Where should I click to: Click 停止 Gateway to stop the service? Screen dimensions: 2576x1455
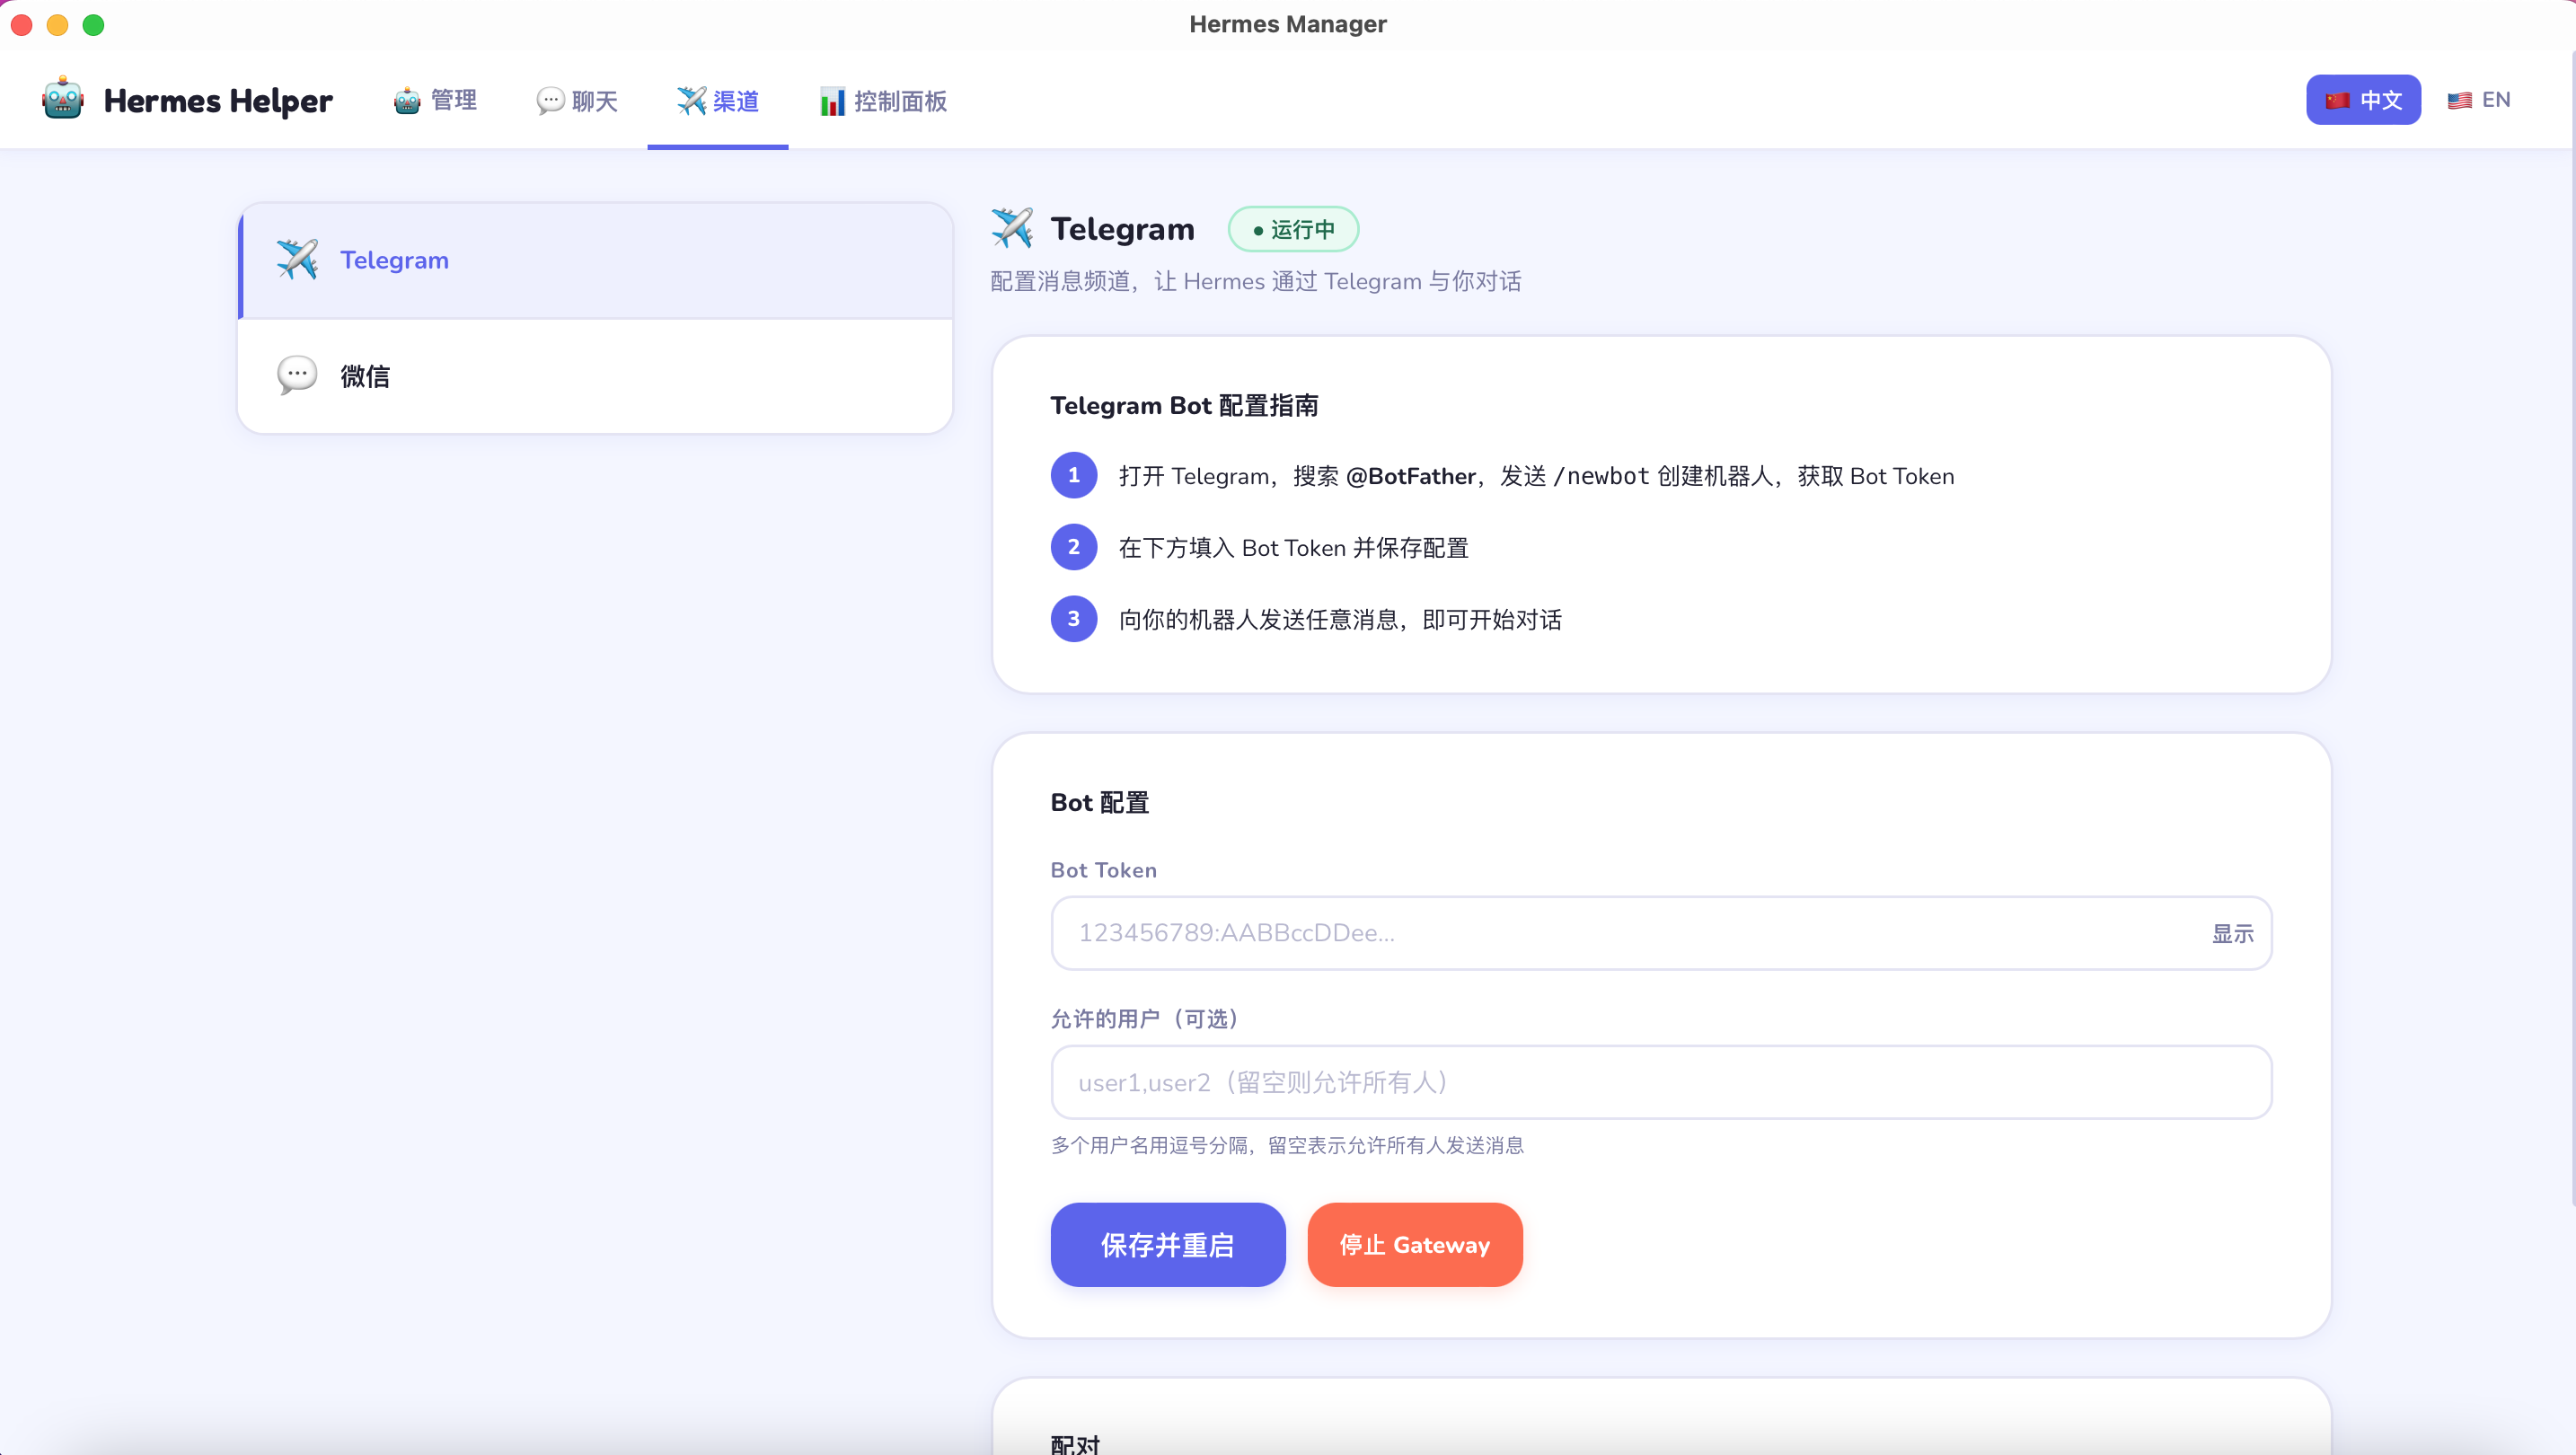pos(1414,1245)
